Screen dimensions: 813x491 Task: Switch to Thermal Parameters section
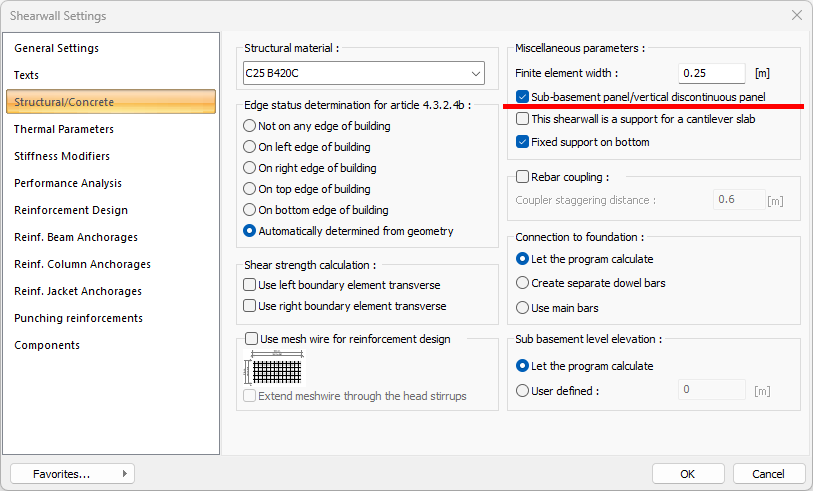(x=64, y=129)
